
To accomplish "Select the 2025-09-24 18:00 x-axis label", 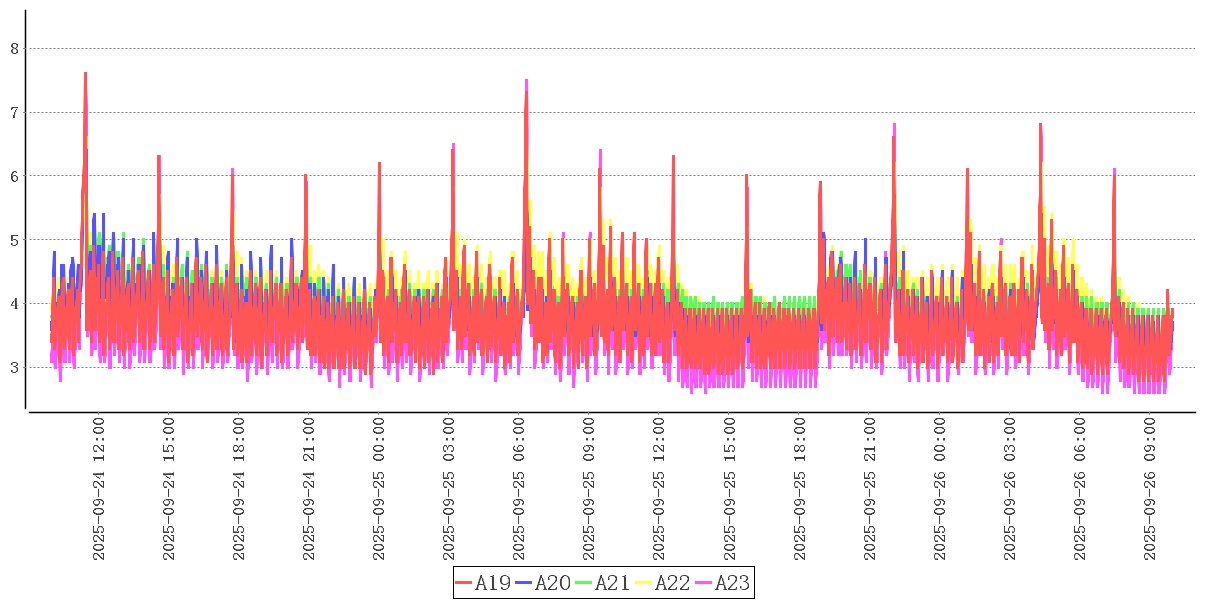I will coord(239,490).
